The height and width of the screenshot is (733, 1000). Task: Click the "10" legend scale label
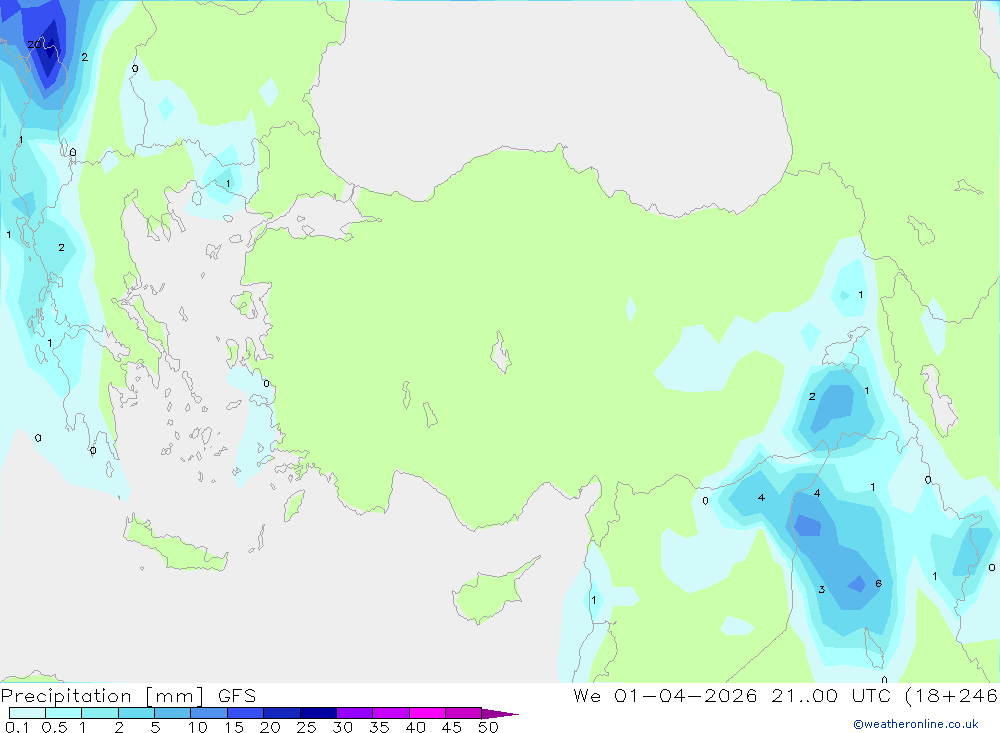coord(197,727)
